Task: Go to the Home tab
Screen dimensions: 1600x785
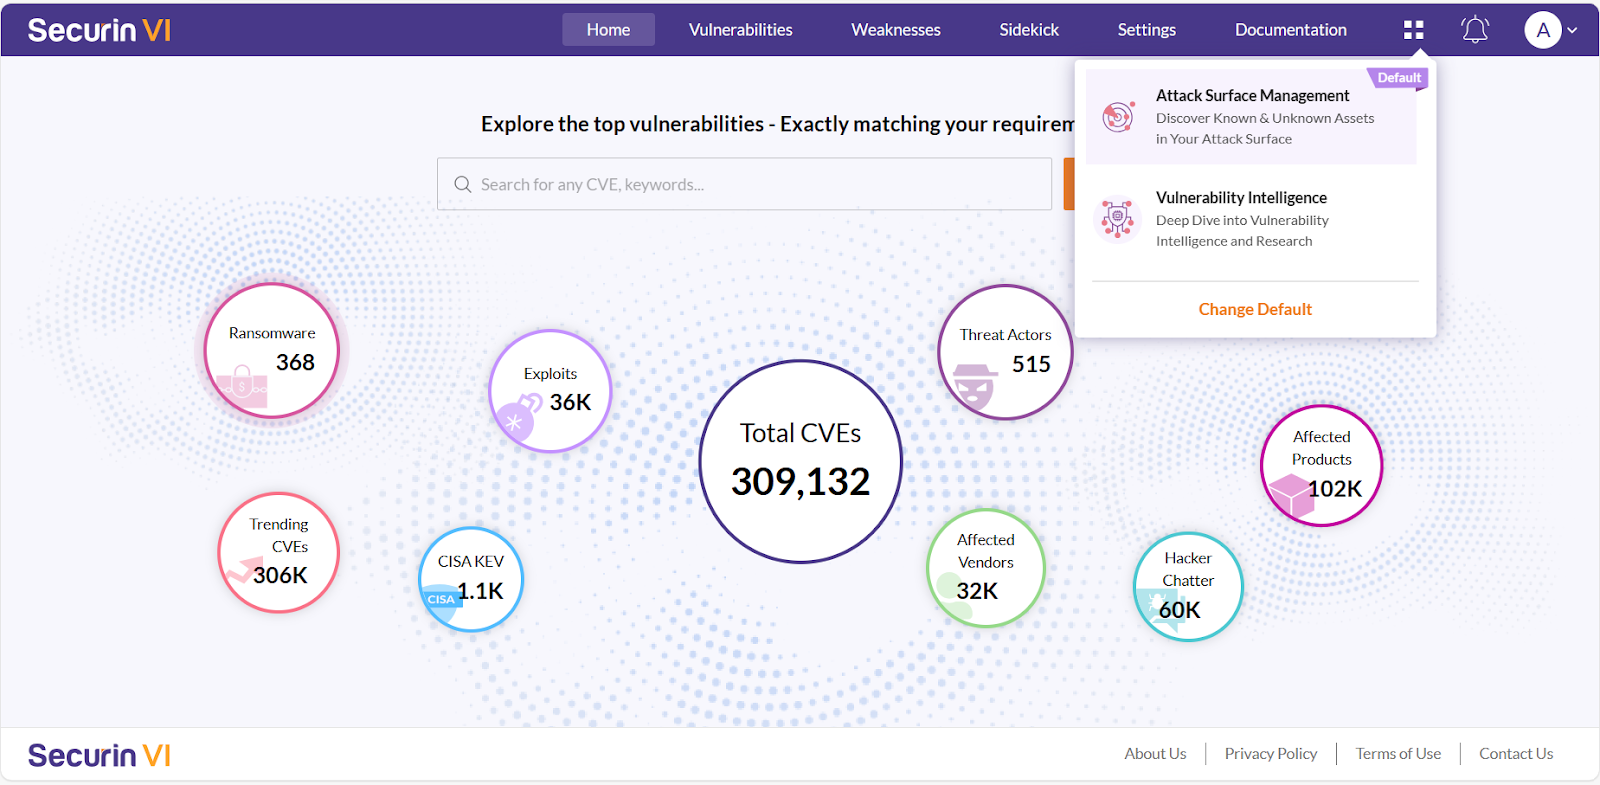Action: [x=608, y=30]
